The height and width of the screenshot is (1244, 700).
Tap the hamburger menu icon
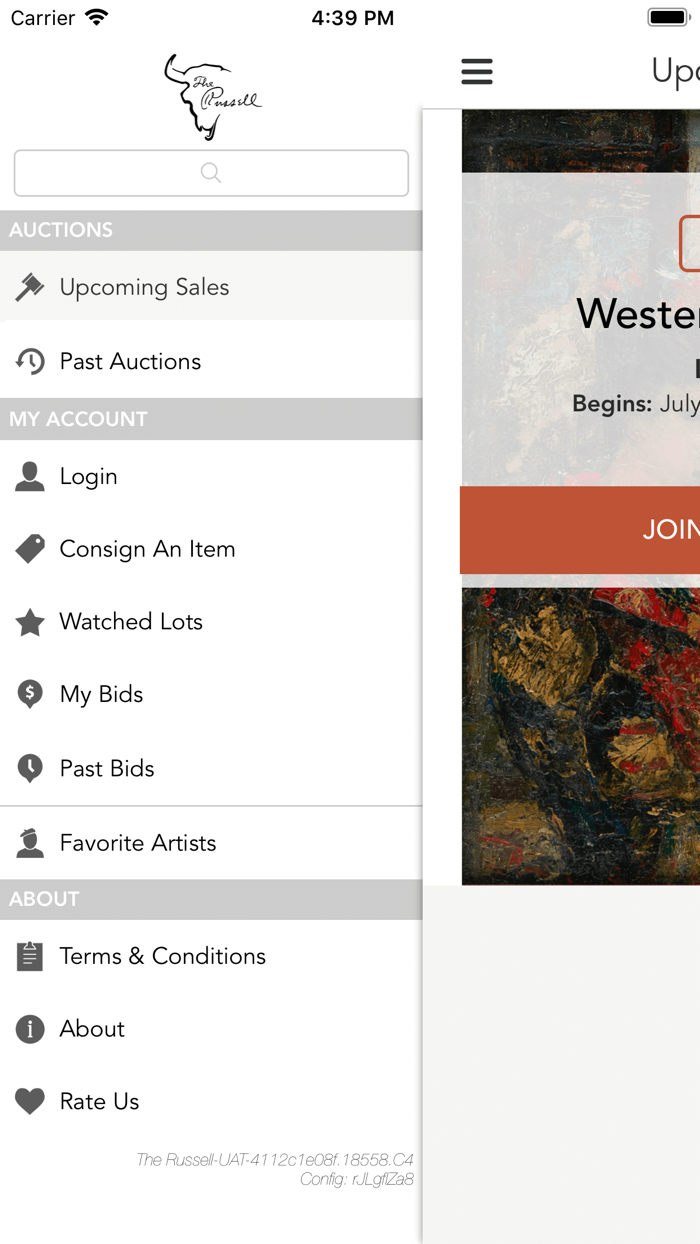pyautogui.click(x=477, y=71)
